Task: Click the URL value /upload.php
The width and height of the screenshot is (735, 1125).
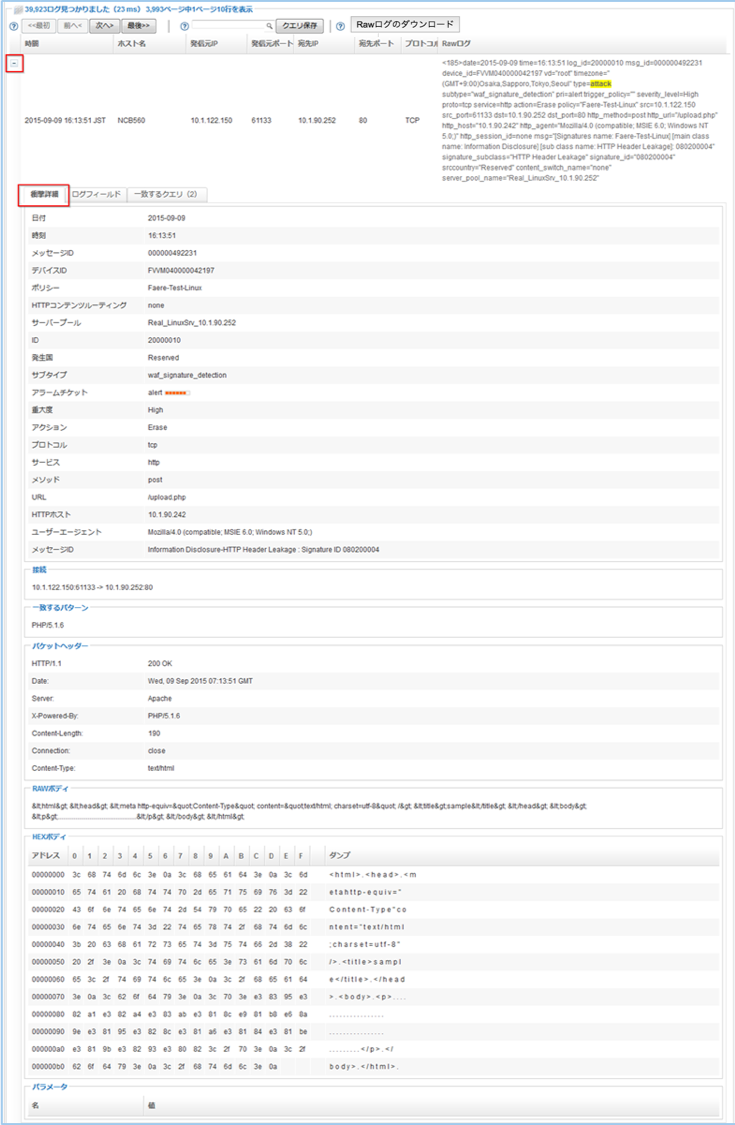Action: click(167, 497)
